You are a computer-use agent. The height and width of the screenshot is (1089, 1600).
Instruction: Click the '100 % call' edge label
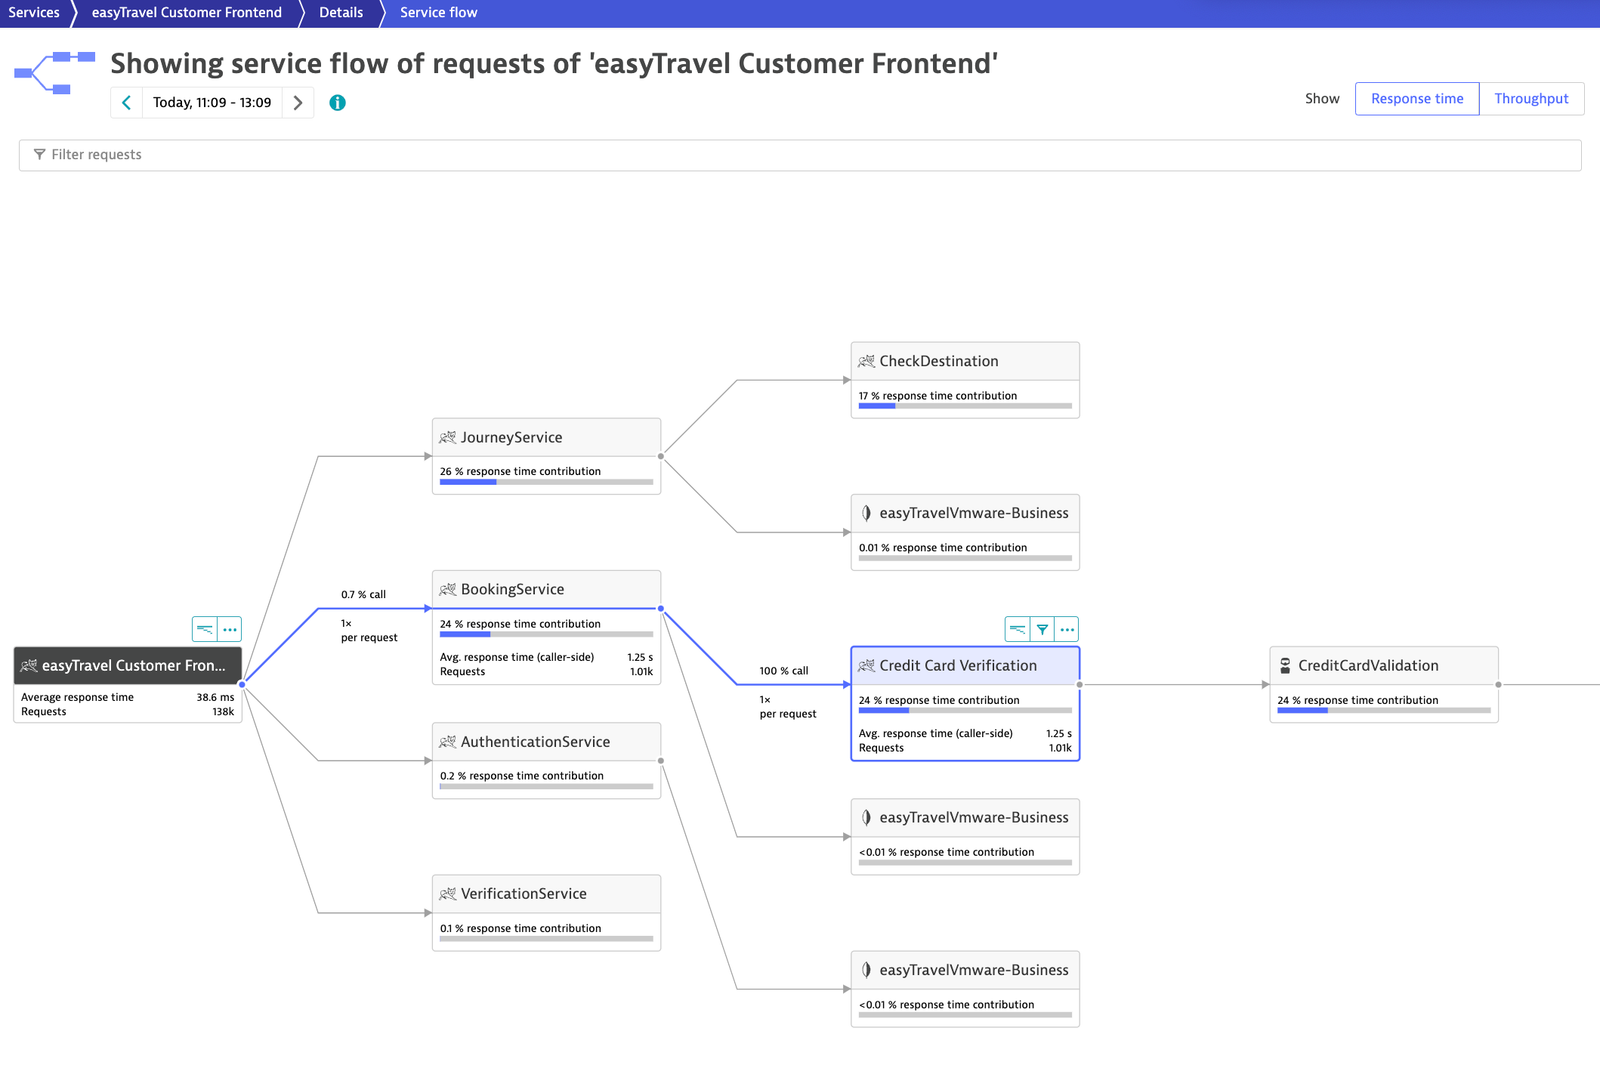[x=784, y=671]
